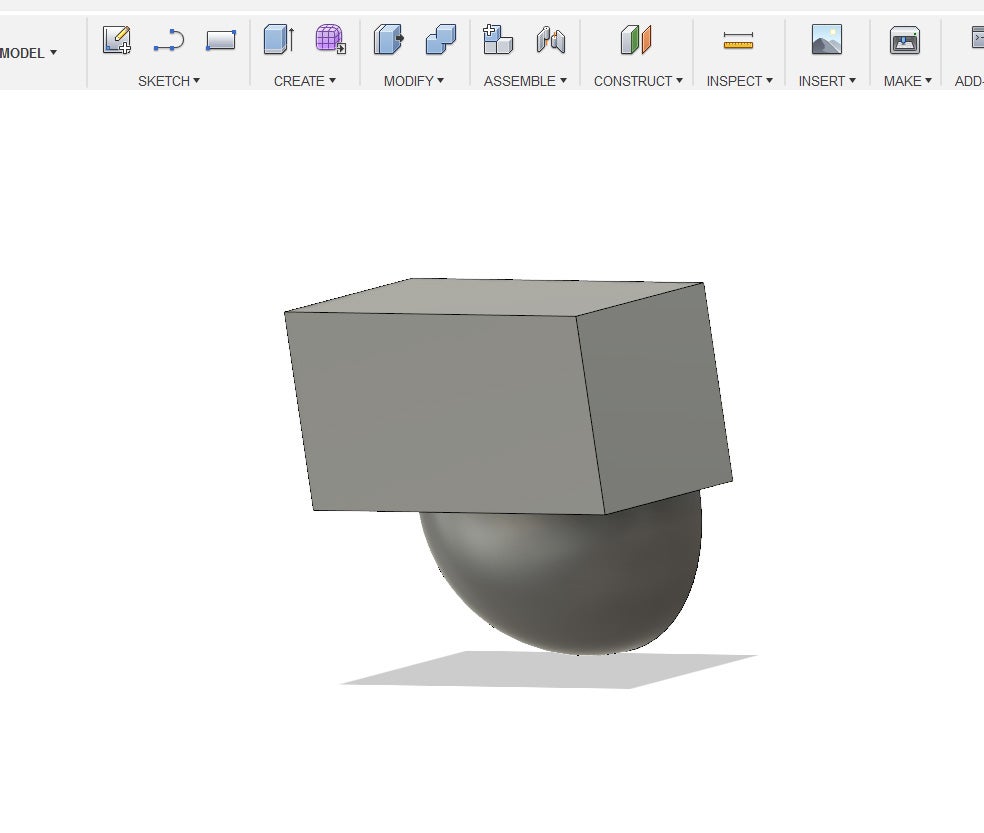
Task: Activate the Measure ruler tool
Action: point(738,41)
